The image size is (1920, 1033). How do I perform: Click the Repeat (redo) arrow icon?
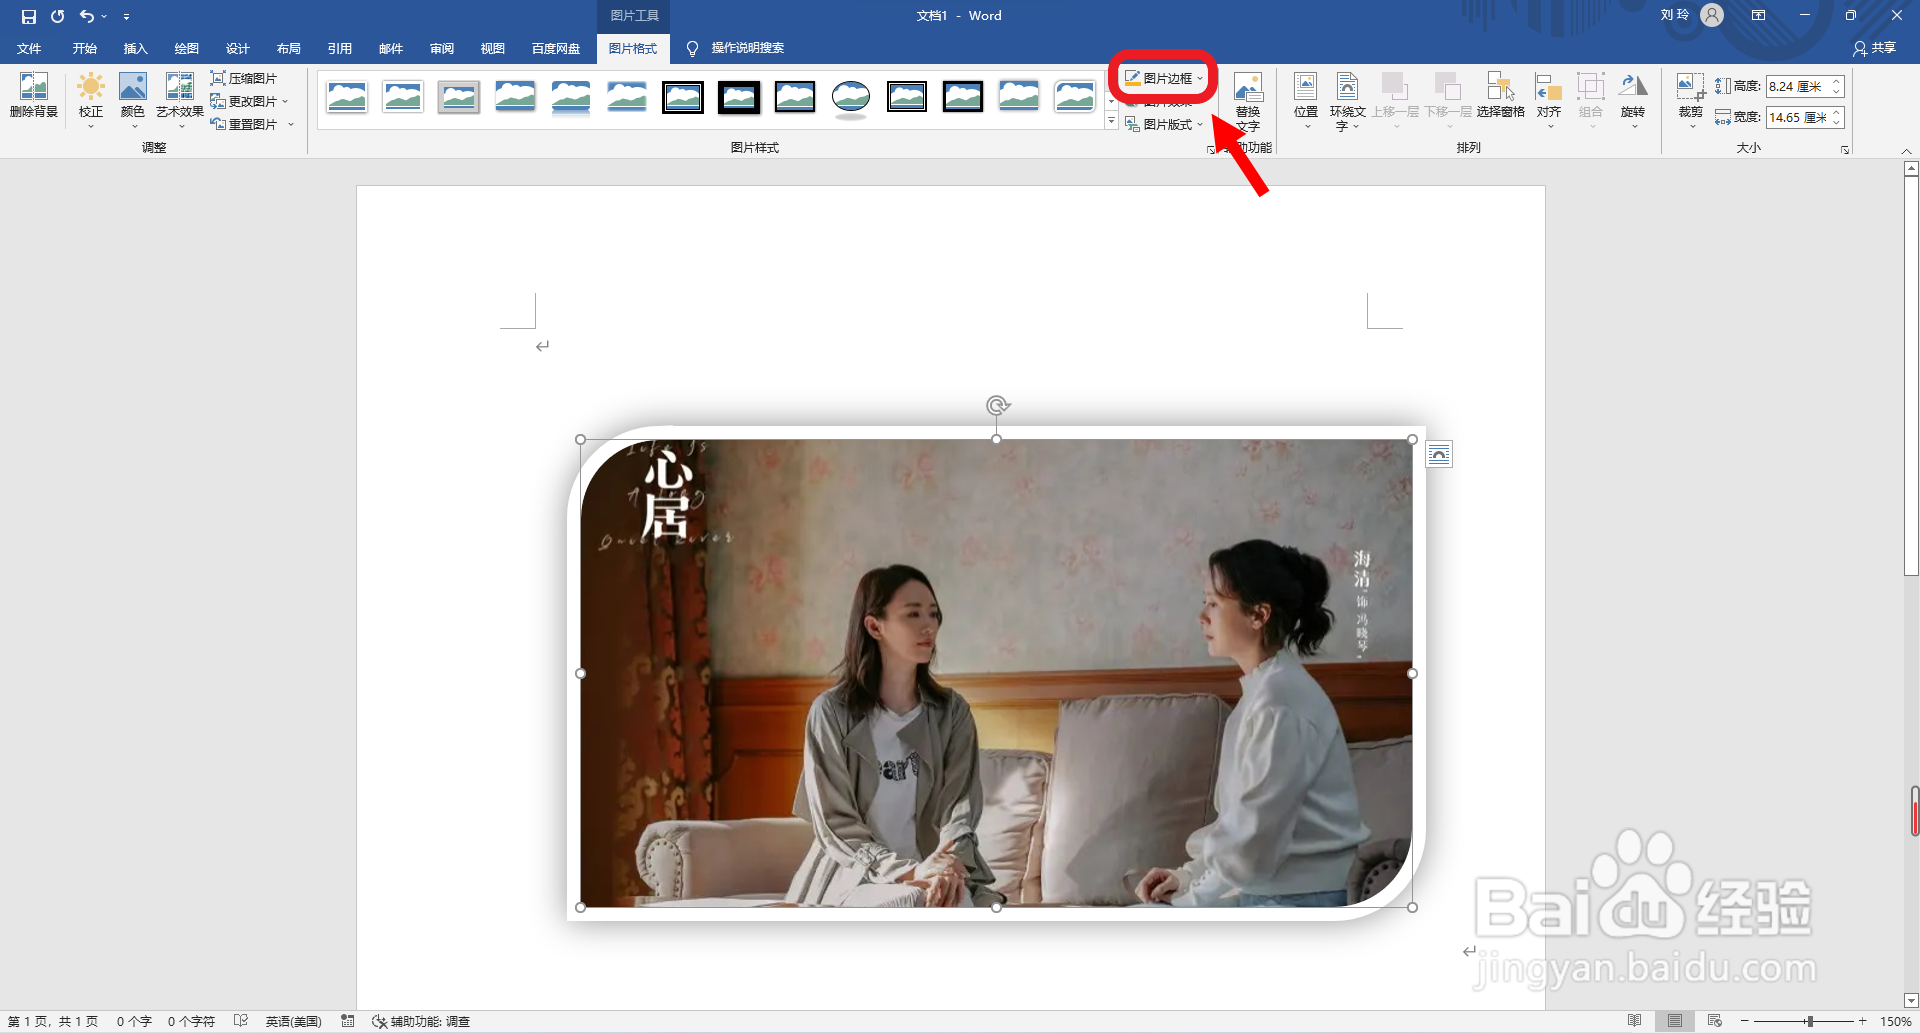[58, 16]
